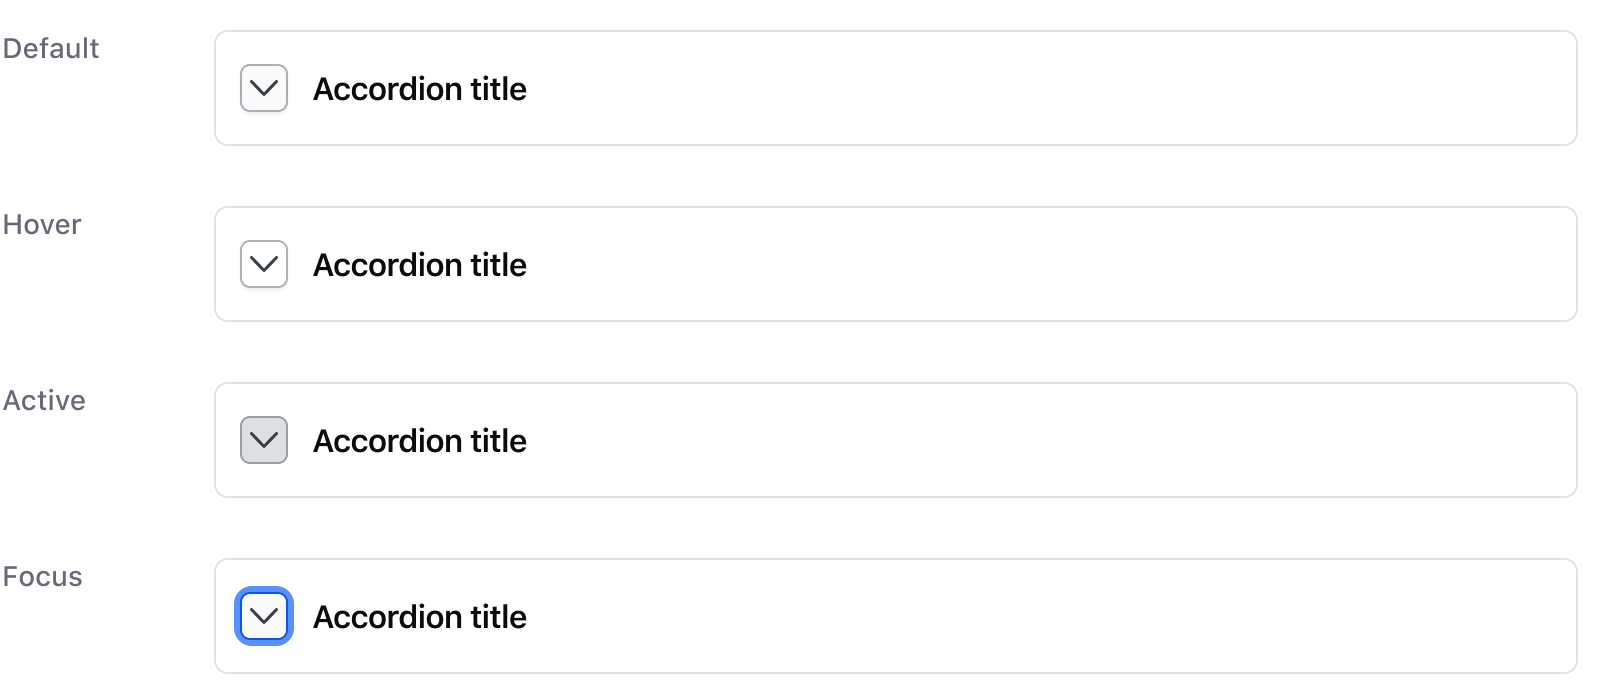1600x692 pixels.
Task: Click the gray-filled active chevron button
Action: 262,440
